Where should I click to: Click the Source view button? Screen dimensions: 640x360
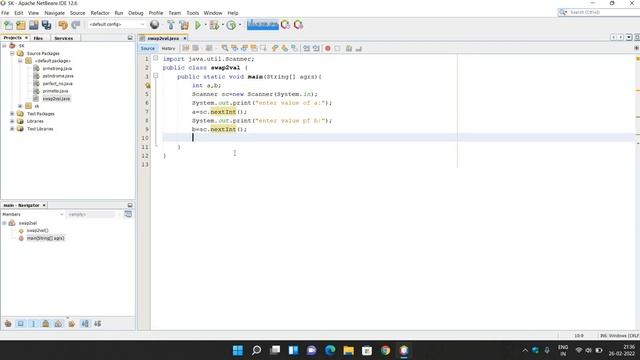[x=147, y=49]
